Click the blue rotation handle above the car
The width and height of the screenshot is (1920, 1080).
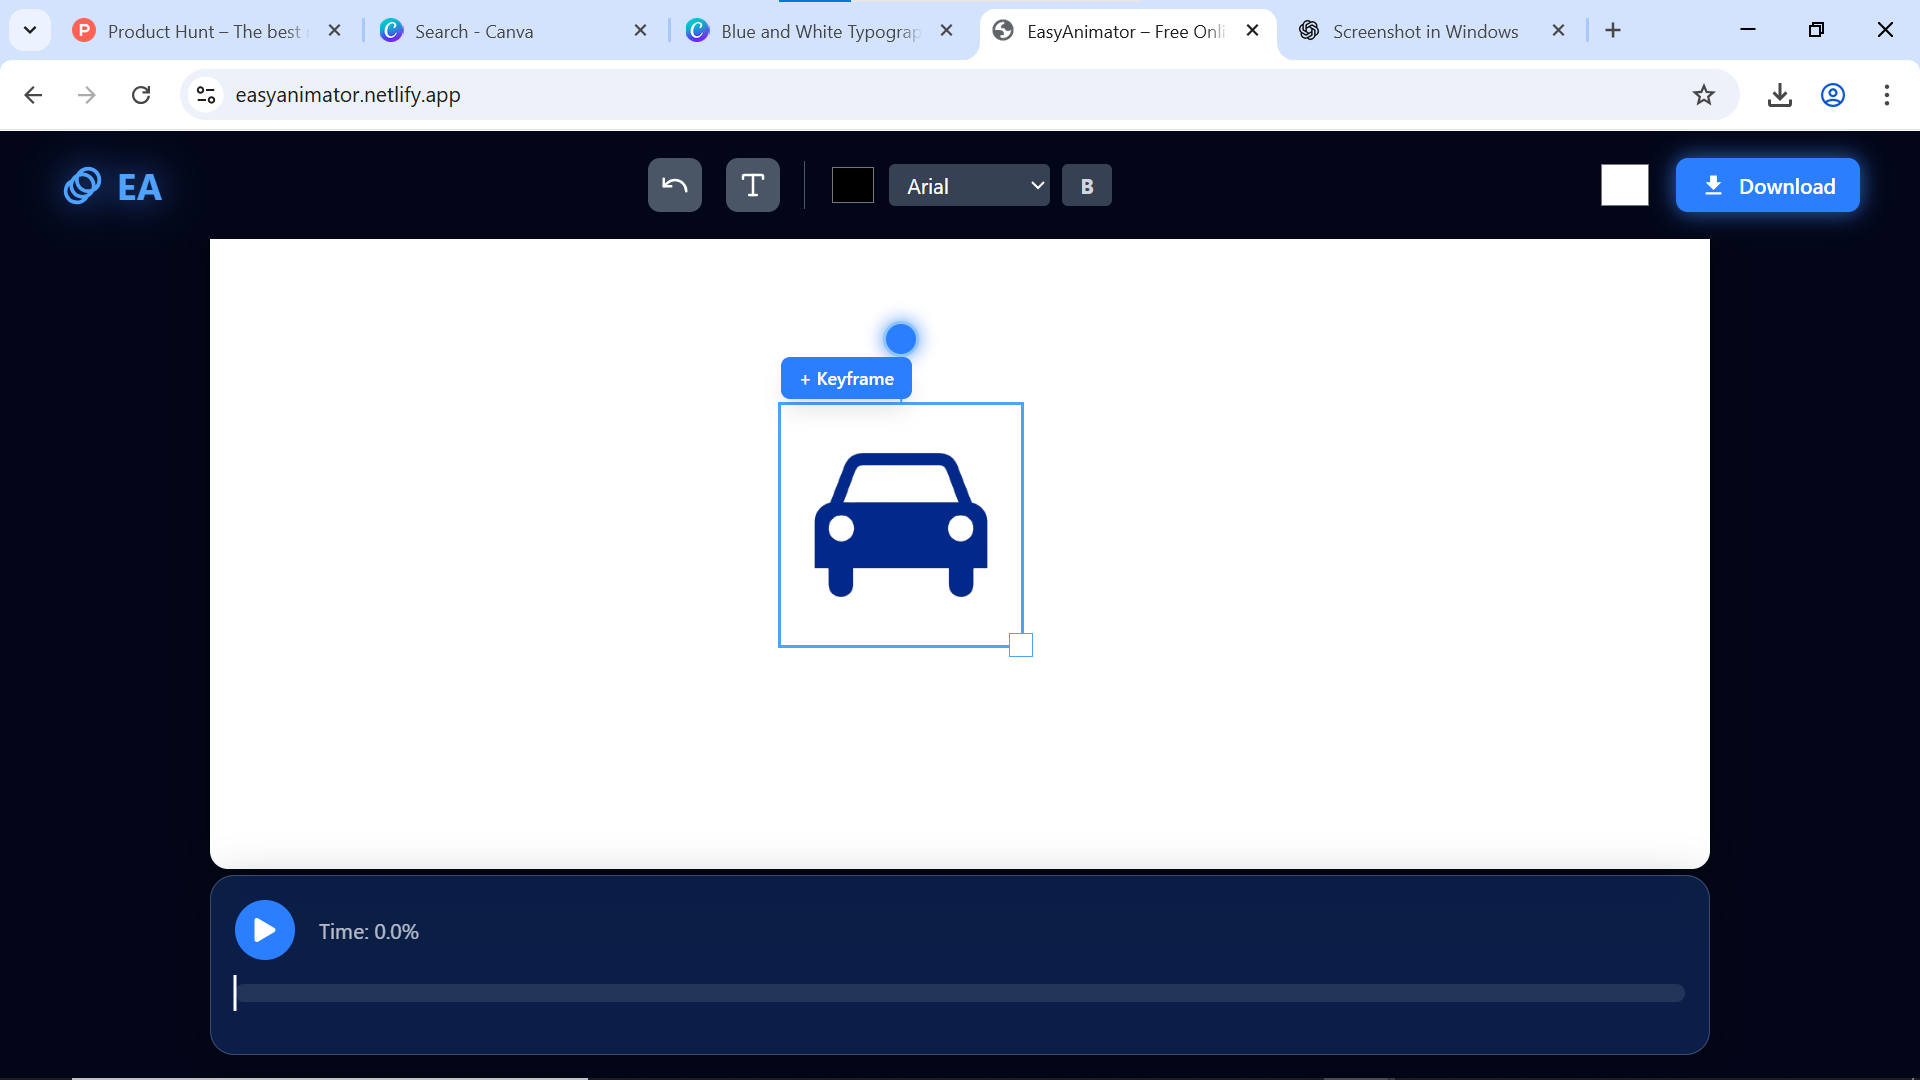click(901, 339)
